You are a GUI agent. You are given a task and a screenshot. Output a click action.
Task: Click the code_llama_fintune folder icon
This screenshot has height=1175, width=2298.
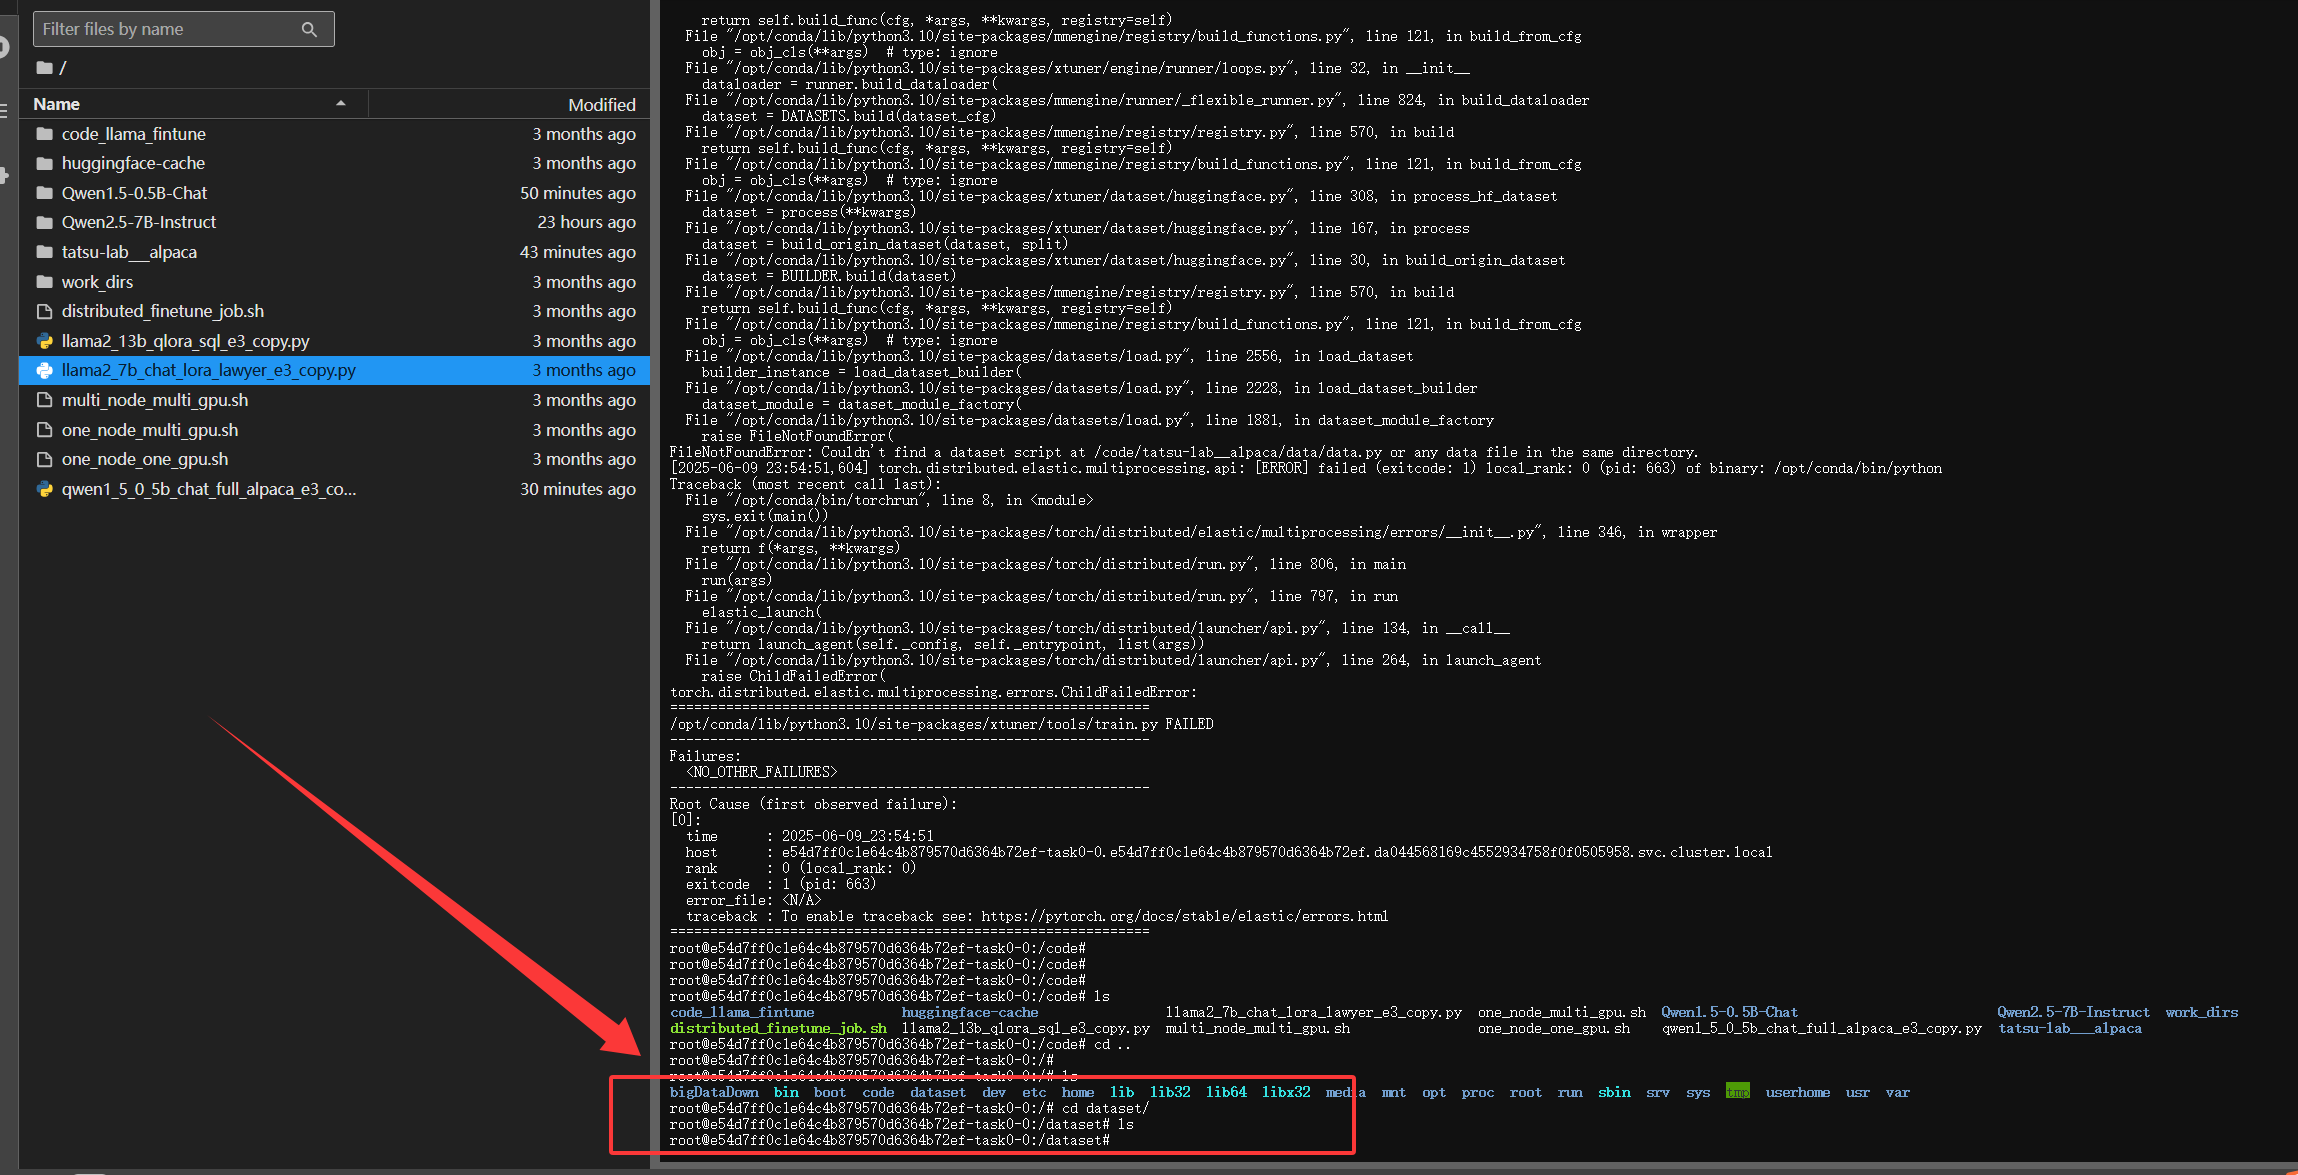(x=44, y=134)
